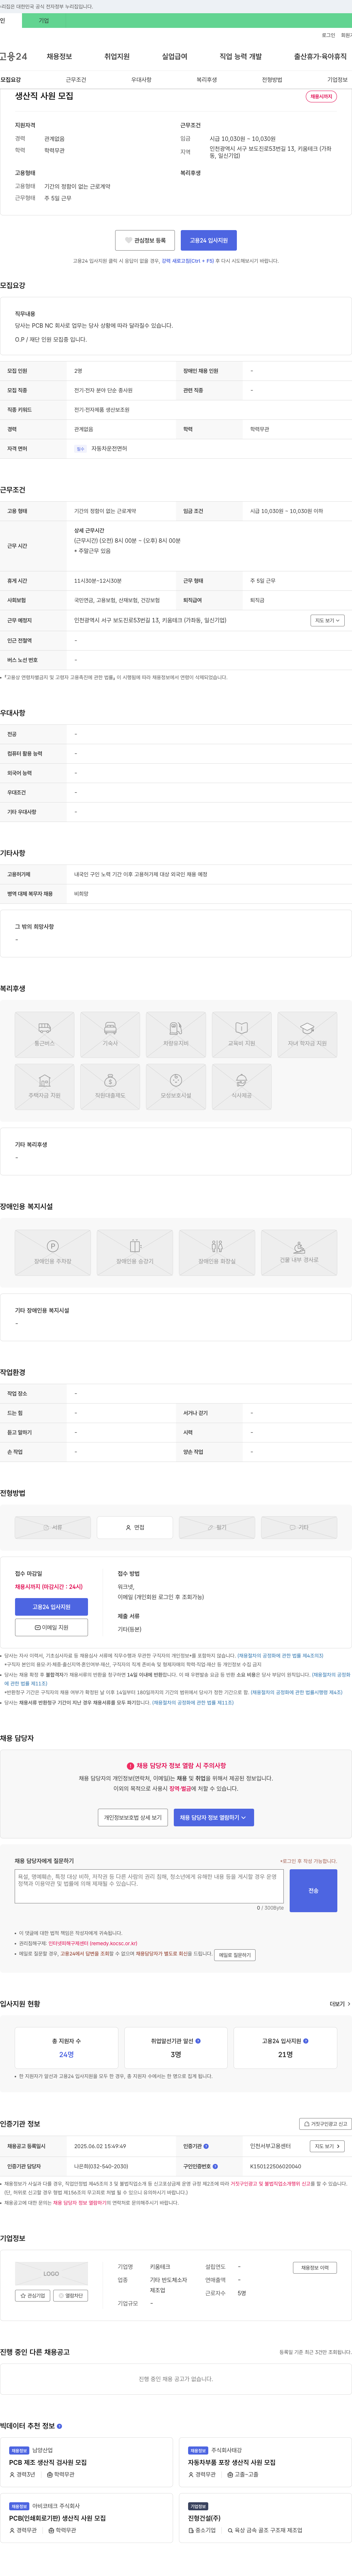Open 자동차부품 포장 생산직 사원 모집 card
352x2576 pixels.
click(265, 2462)
